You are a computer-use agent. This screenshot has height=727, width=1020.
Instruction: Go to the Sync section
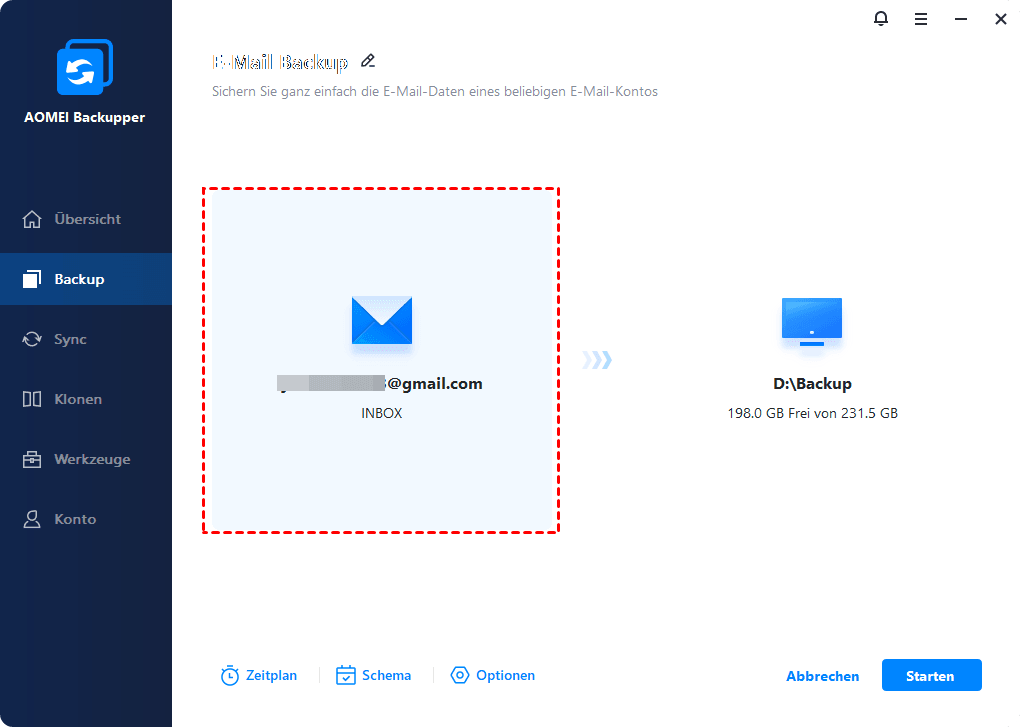point(86,339)
